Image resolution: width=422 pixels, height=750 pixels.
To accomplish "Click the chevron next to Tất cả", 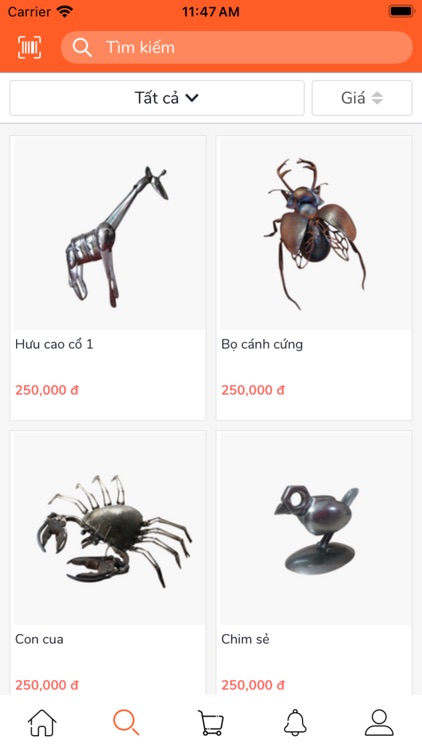I will coord(192,98).
